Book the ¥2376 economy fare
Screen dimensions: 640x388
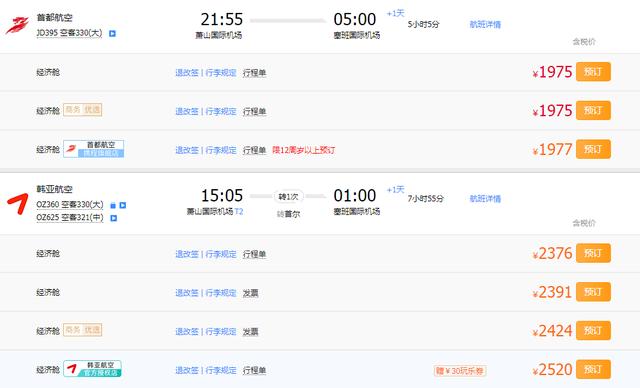click(593, 253)
